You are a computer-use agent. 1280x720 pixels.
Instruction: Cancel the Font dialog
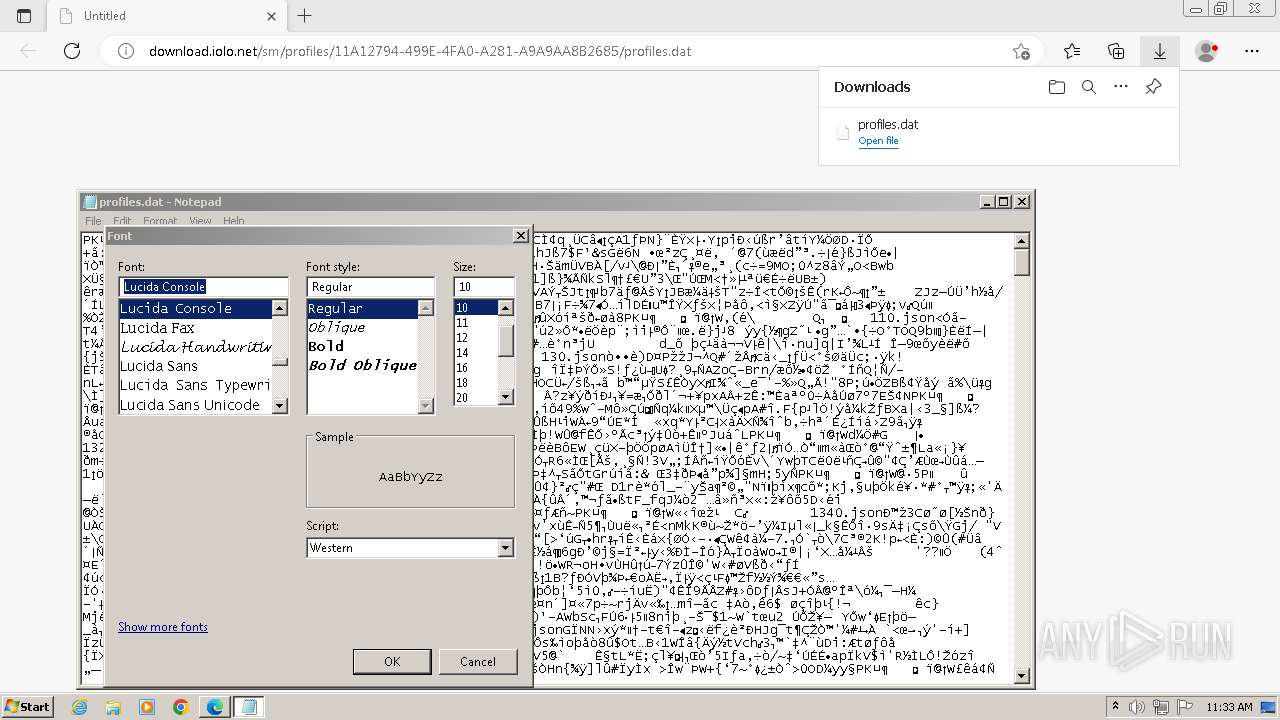pos(478,661)
